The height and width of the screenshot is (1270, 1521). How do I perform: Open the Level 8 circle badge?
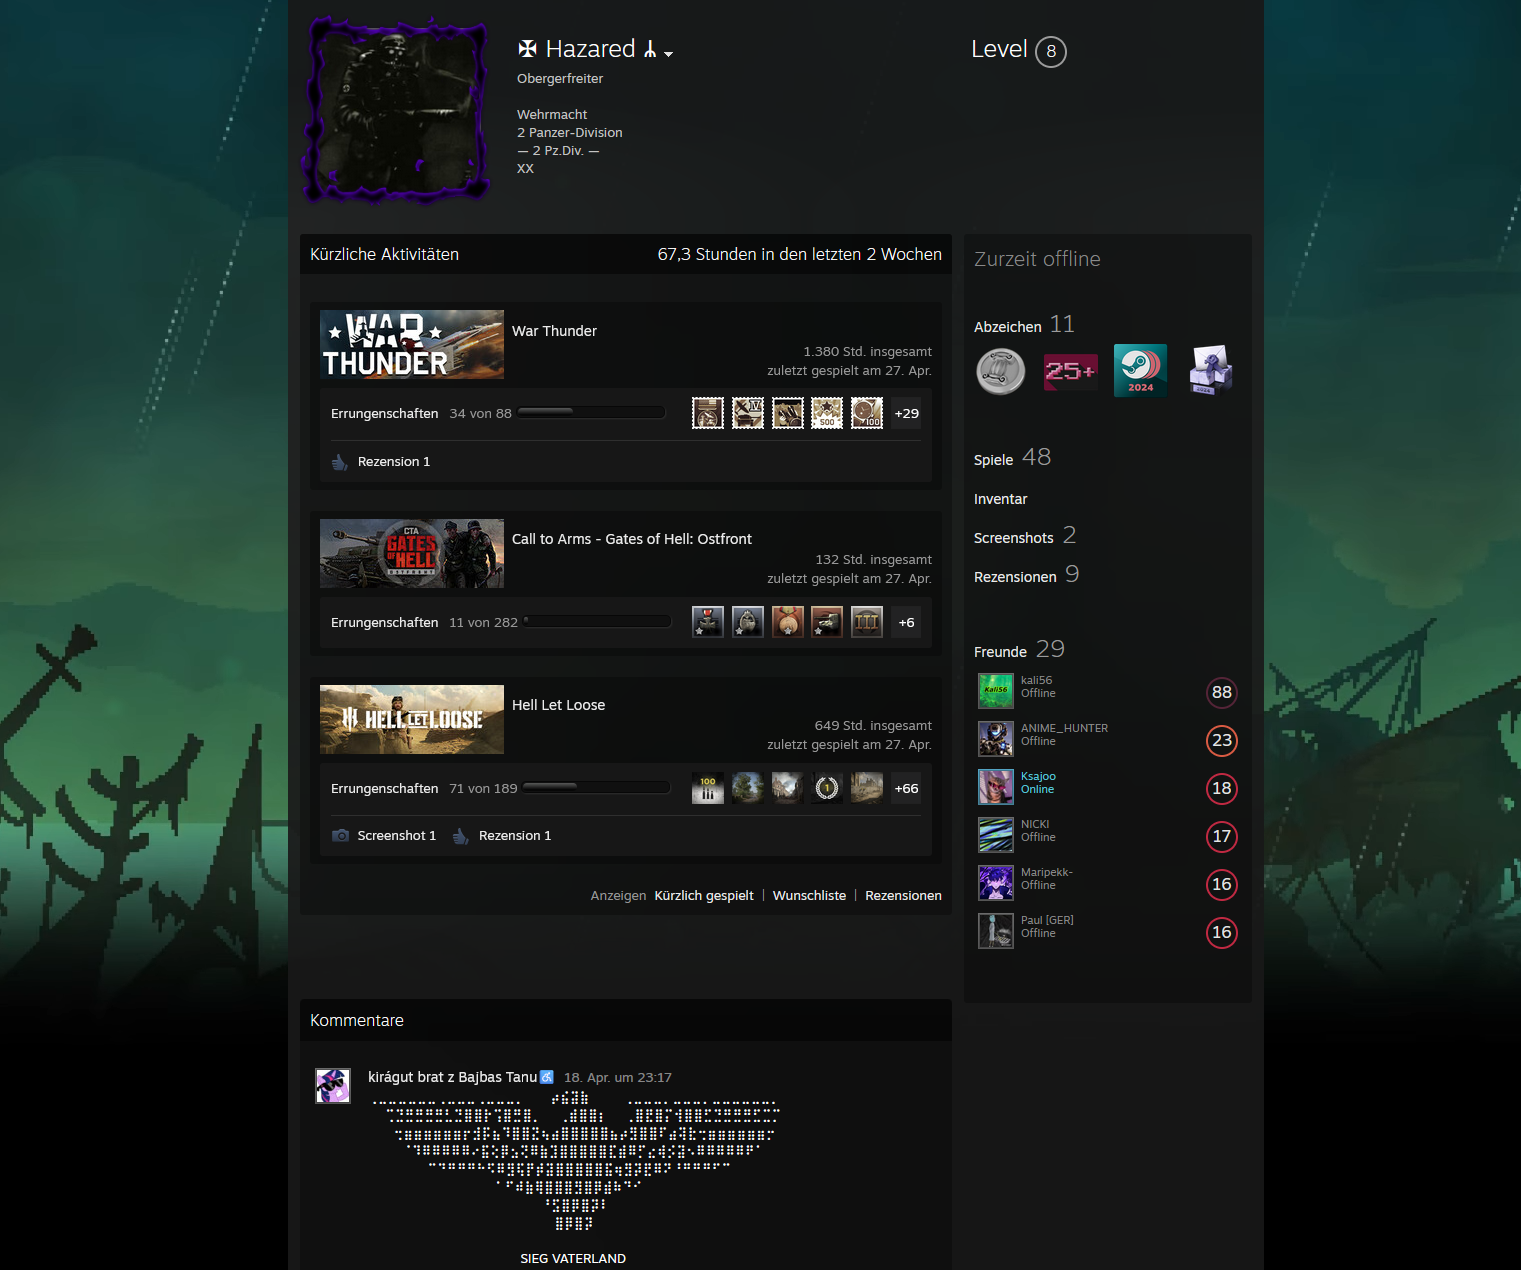(1050, 52)
